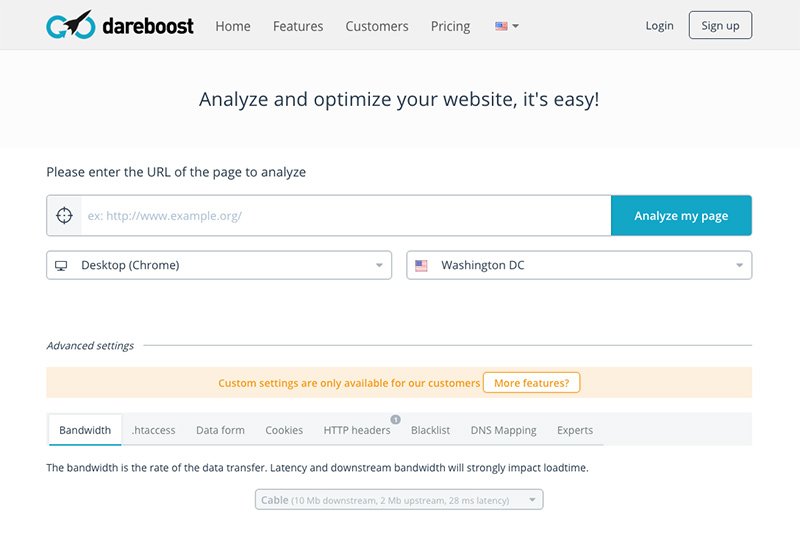Navigate to Customers in the navbar
The height and width of the screenshot is (542, 800).
coord(377,26)
